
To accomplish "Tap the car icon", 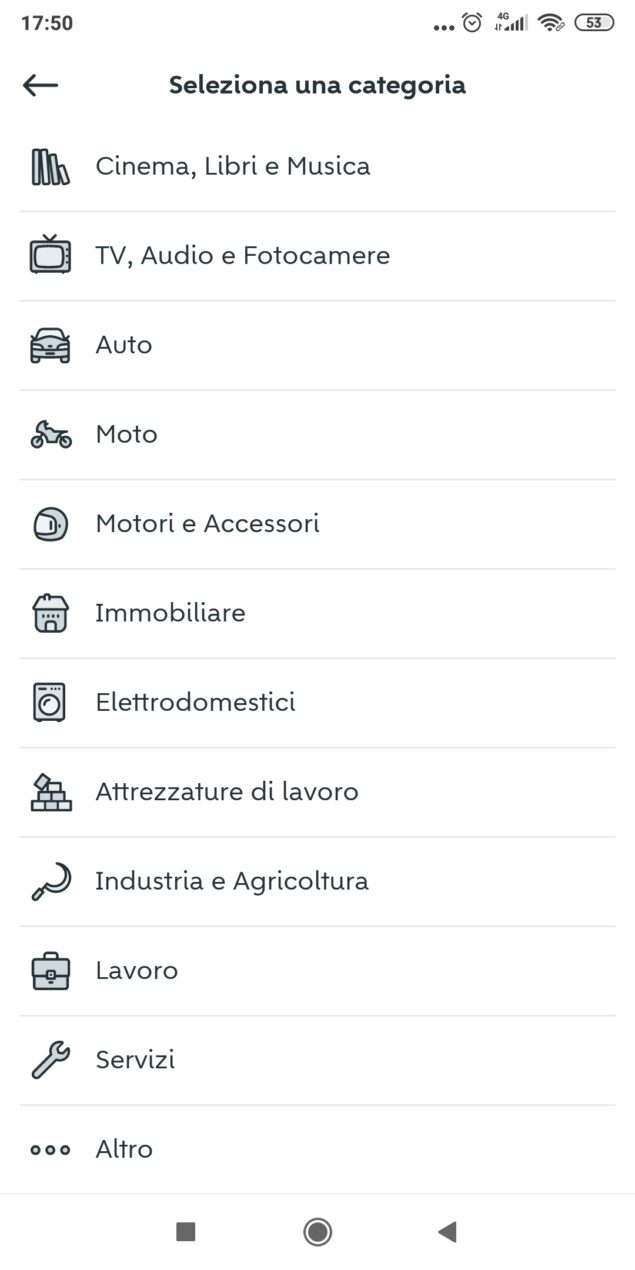I will click(x=50, y=345).
